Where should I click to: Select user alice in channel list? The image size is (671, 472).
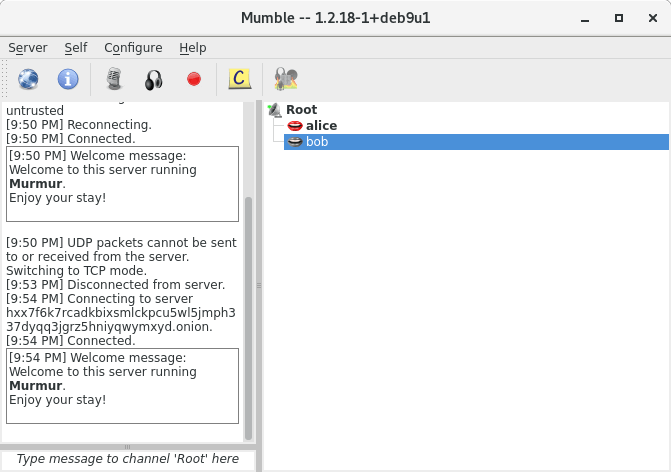pyautogui.click(x=321, y=126)
